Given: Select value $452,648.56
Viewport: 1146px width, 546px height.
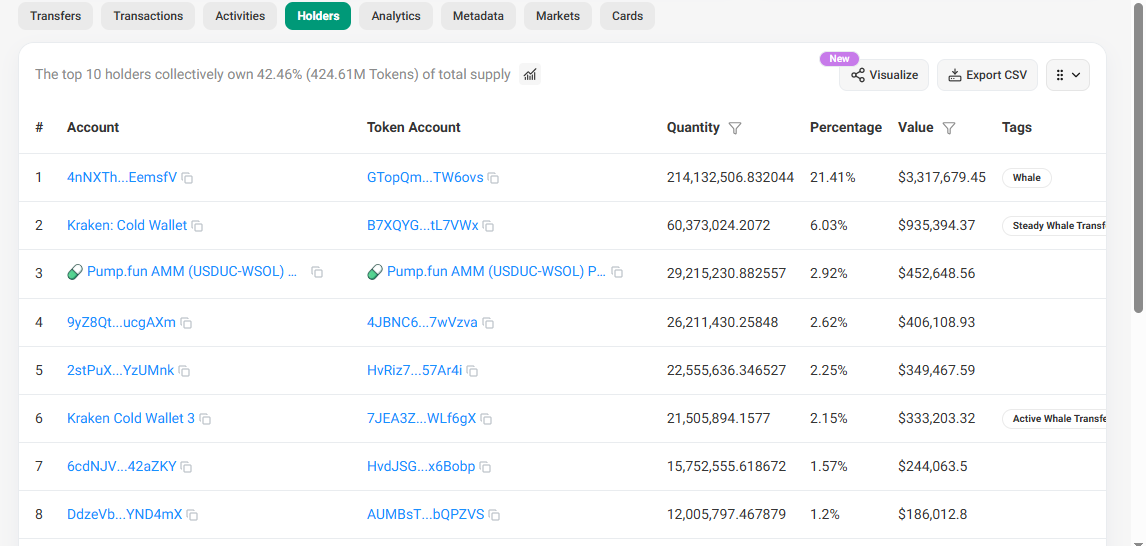Looking at the screenshot, I should tap(936, 273).
